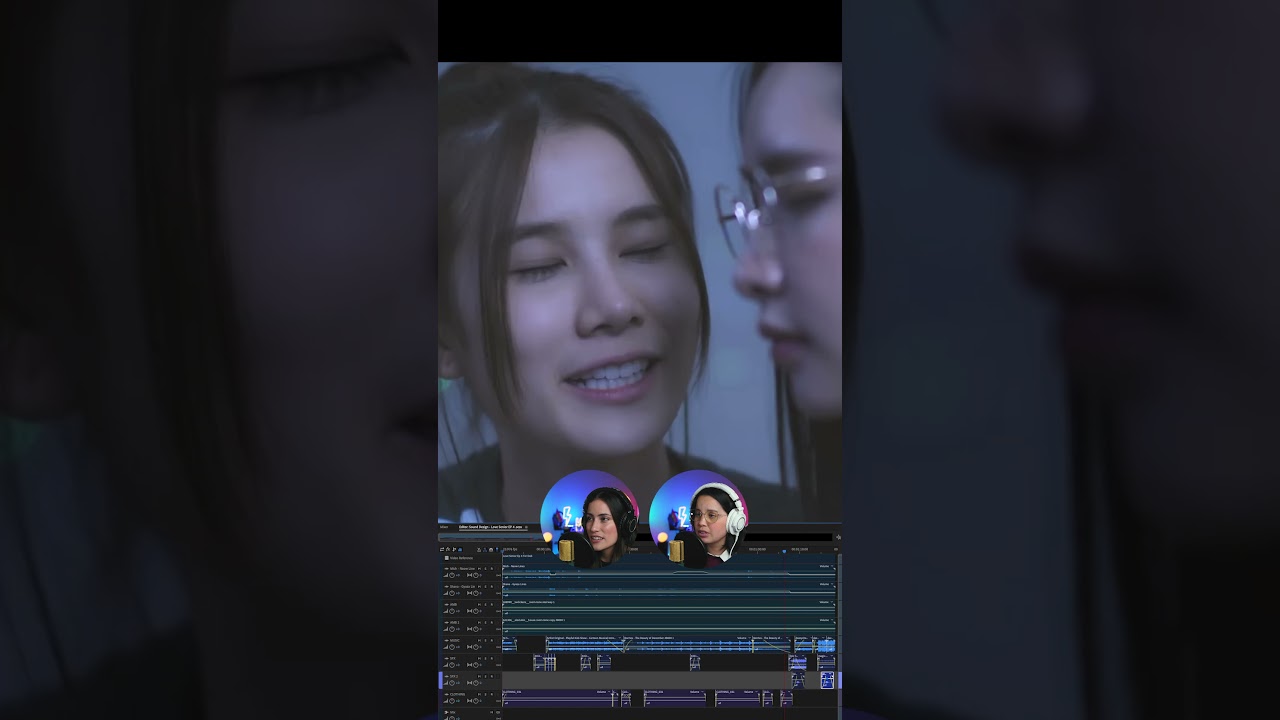
Task: Click the AMB 2 track pan knob
Action: click(x=475, y=629)
